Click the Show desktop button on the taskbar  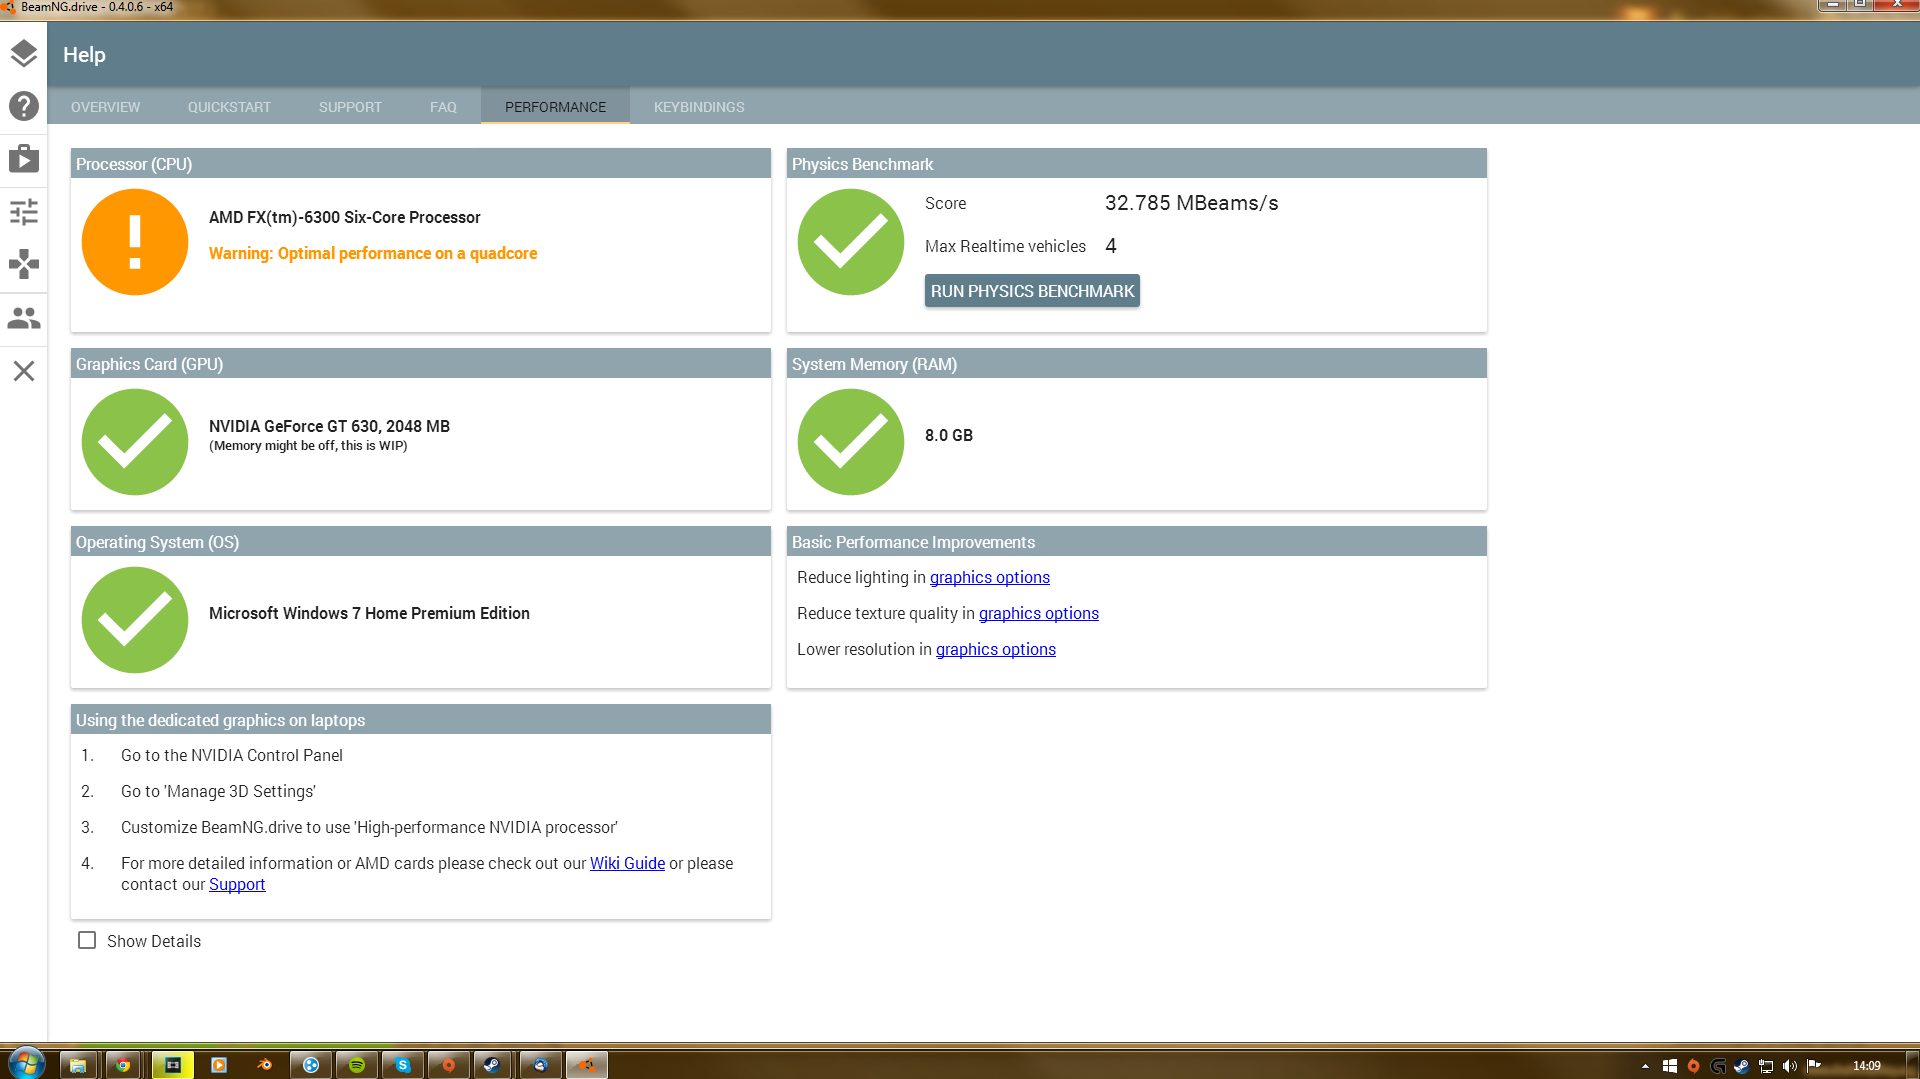(1913, 1065)
